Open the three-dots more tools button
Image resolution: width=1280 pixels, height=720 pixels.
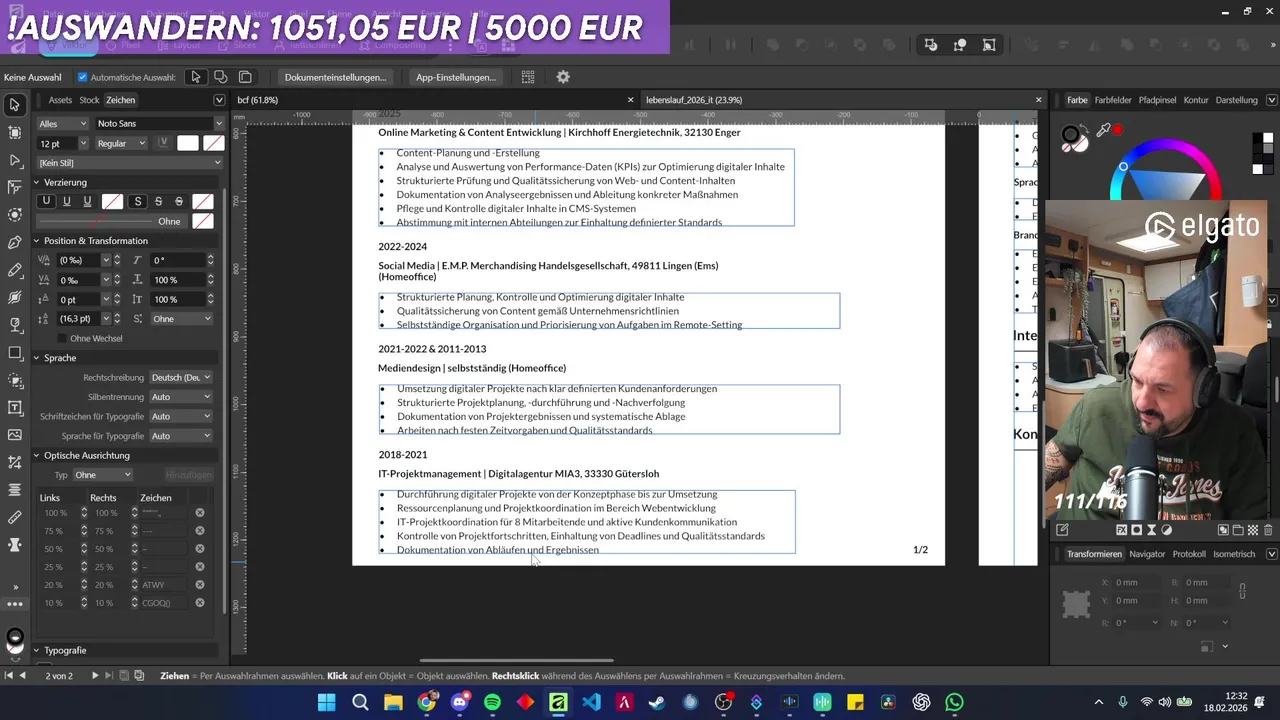tap(14, 604)
